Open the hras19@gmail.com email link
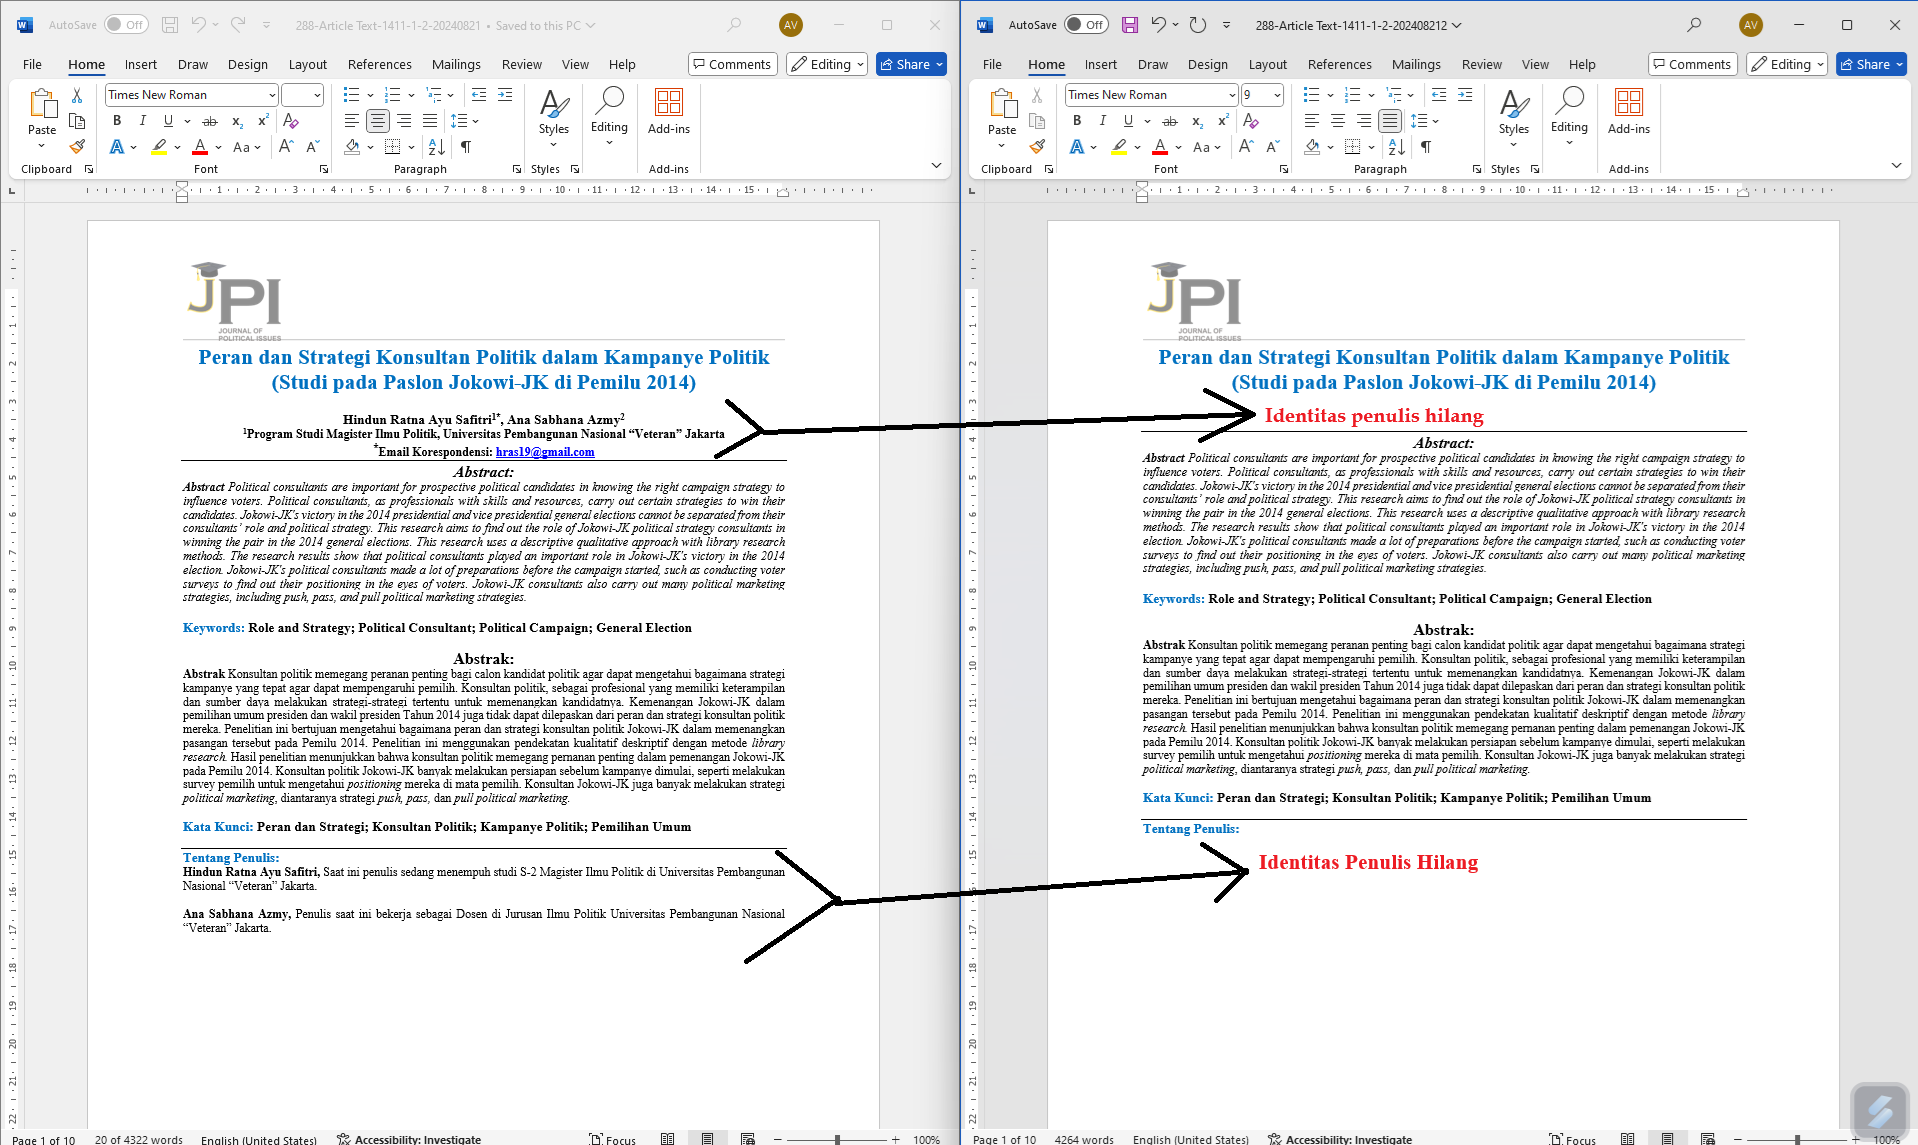The width and height of the screenshot is (1918, 1145). coord(545,452)
